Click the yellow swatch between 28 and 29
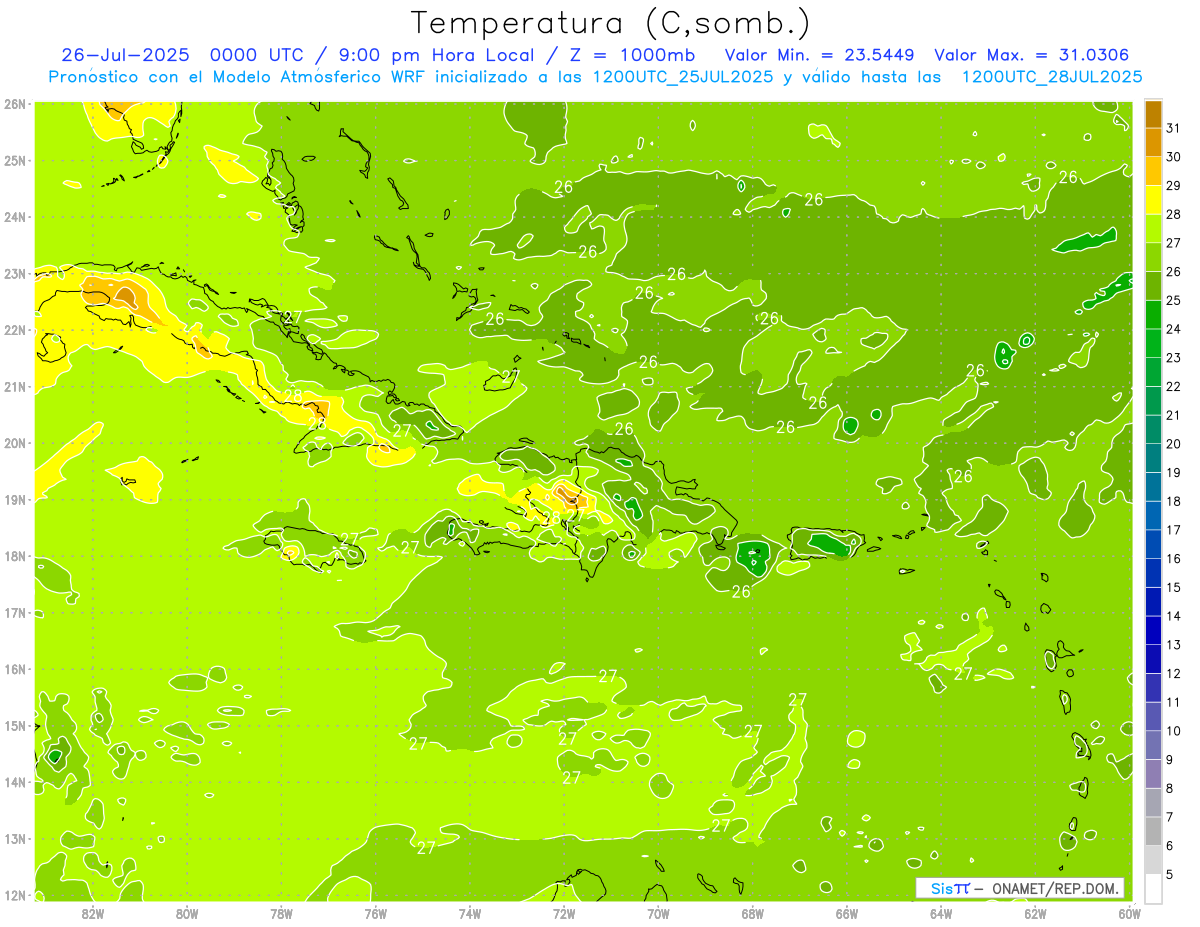 click(1153, 200)
